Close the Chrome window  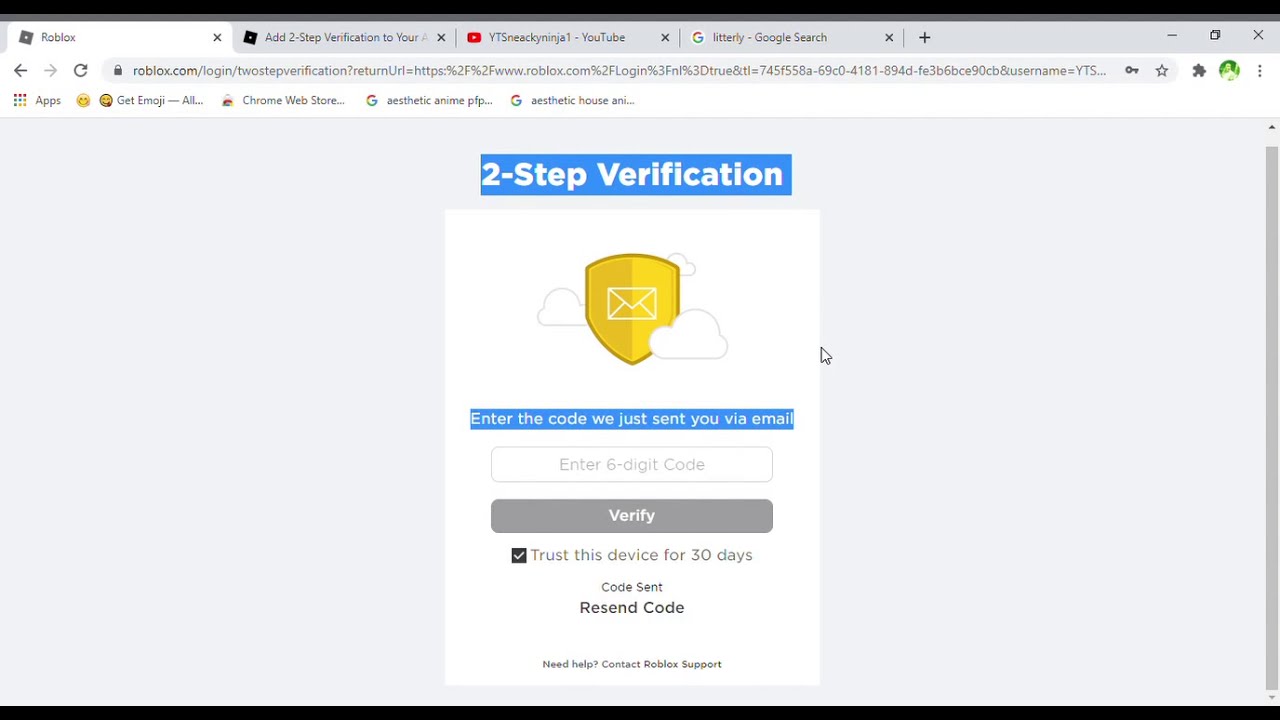(x=1258, y=36)
